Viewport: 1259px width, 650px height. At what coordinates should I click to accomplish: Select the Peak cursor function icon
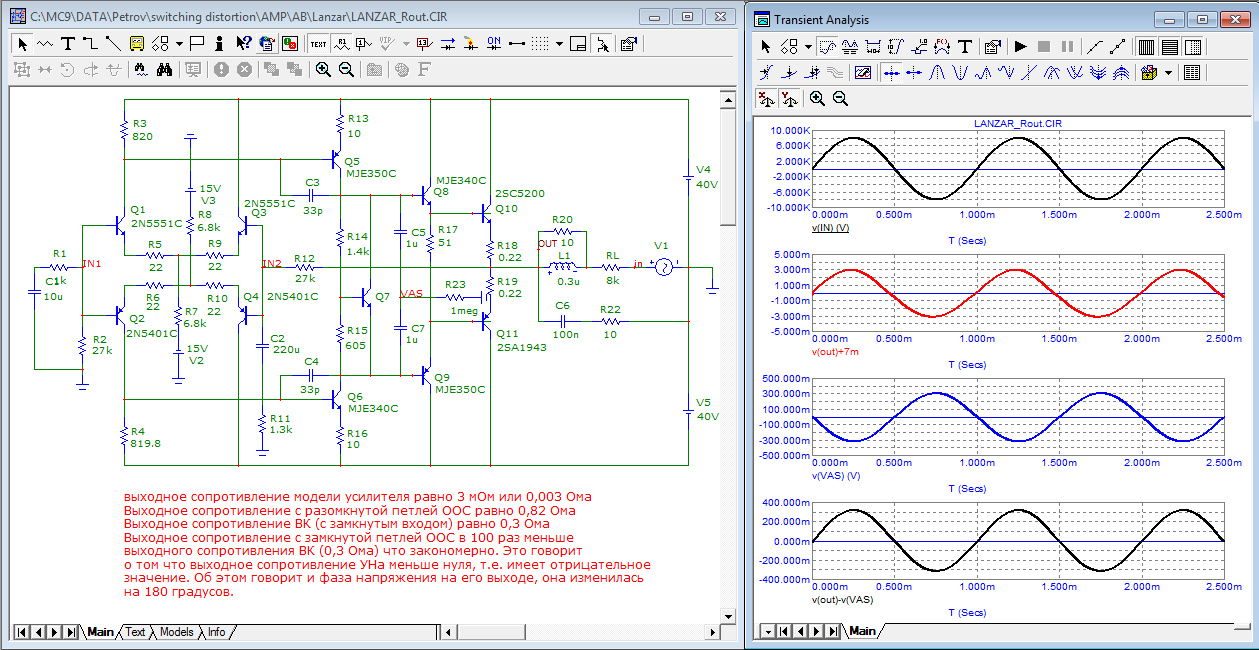click(x=938, y=72)
